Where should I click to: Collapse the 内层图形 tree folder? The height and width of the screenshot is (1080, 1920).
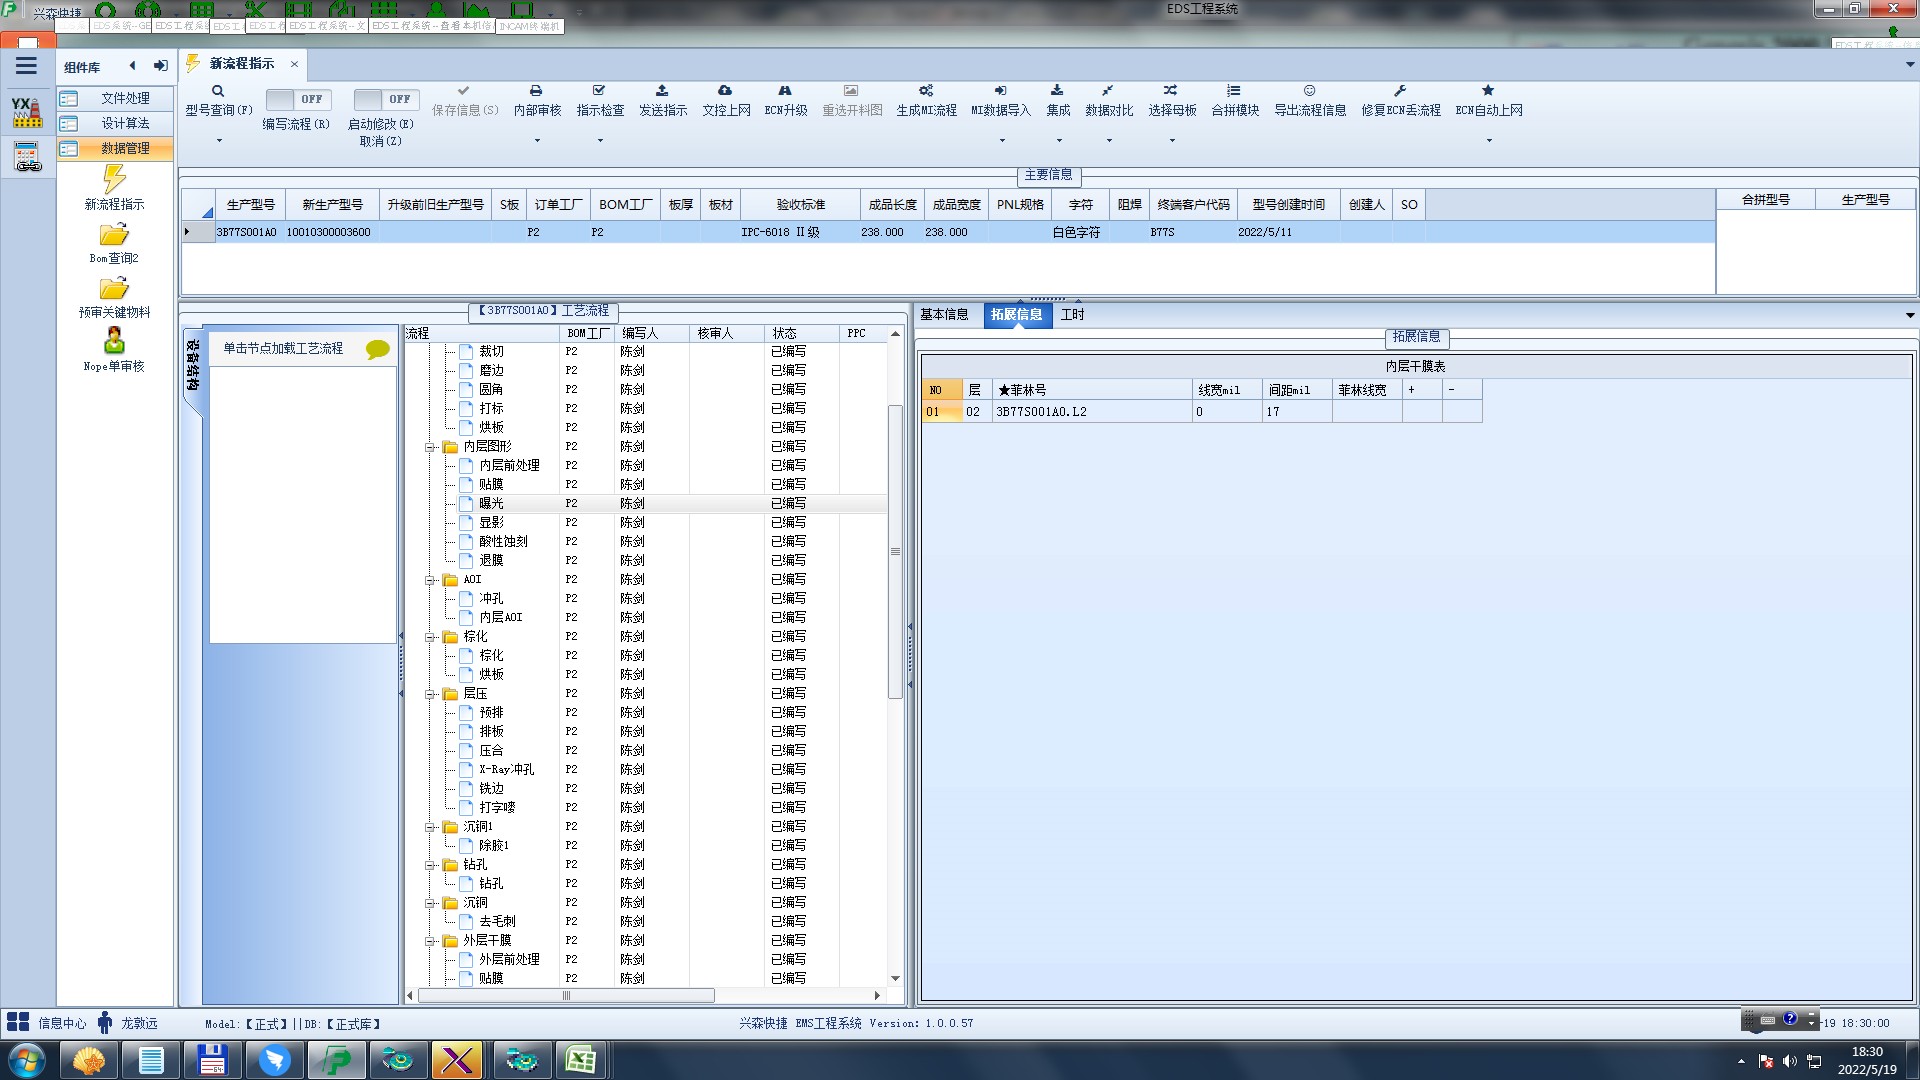pos(430,447)
